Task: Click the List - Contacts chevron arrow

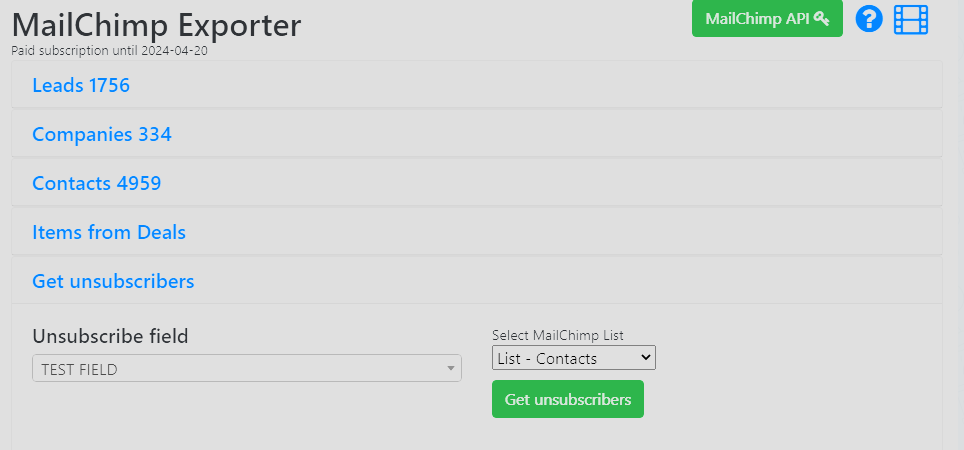Action: (646, 358)
